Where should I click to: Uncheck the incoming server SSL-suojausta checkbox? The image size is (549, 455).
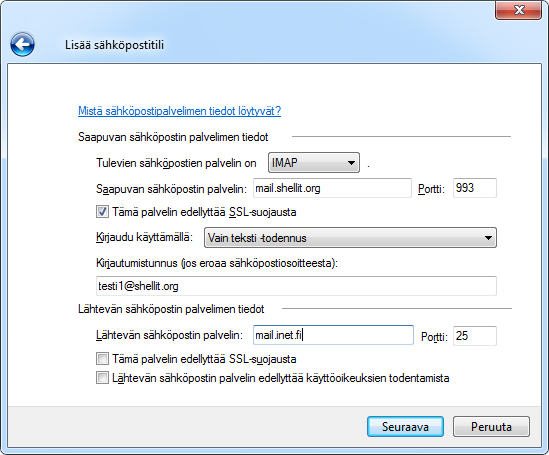click(102, 212)
